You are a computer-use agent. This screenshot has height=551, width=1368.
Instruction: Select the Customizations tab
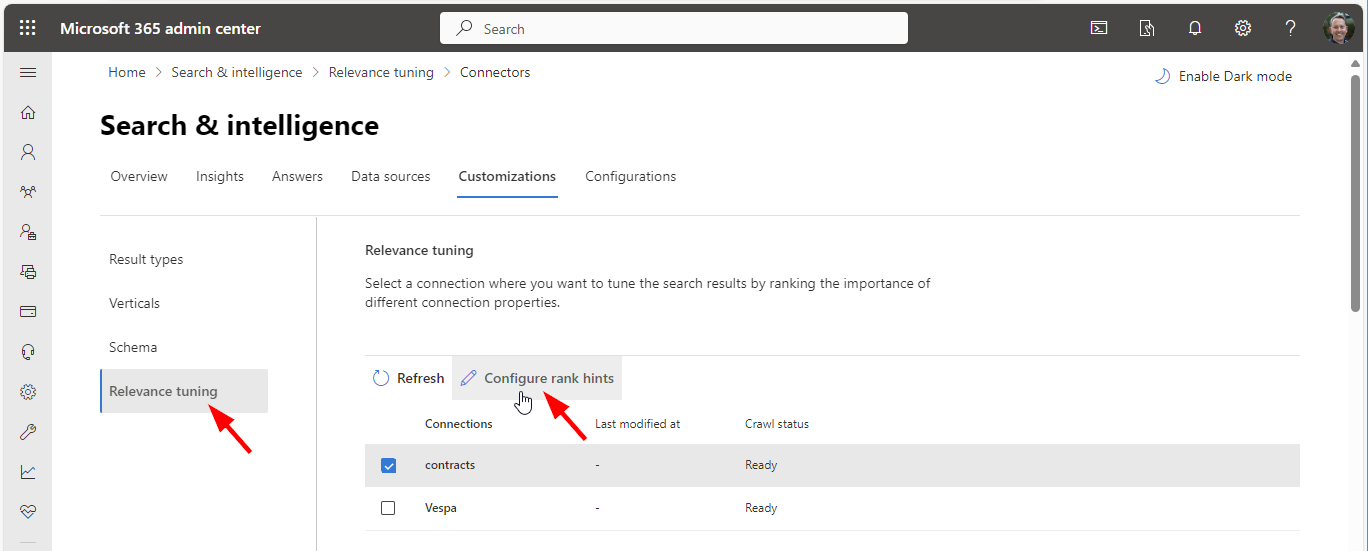click(507, 176)
